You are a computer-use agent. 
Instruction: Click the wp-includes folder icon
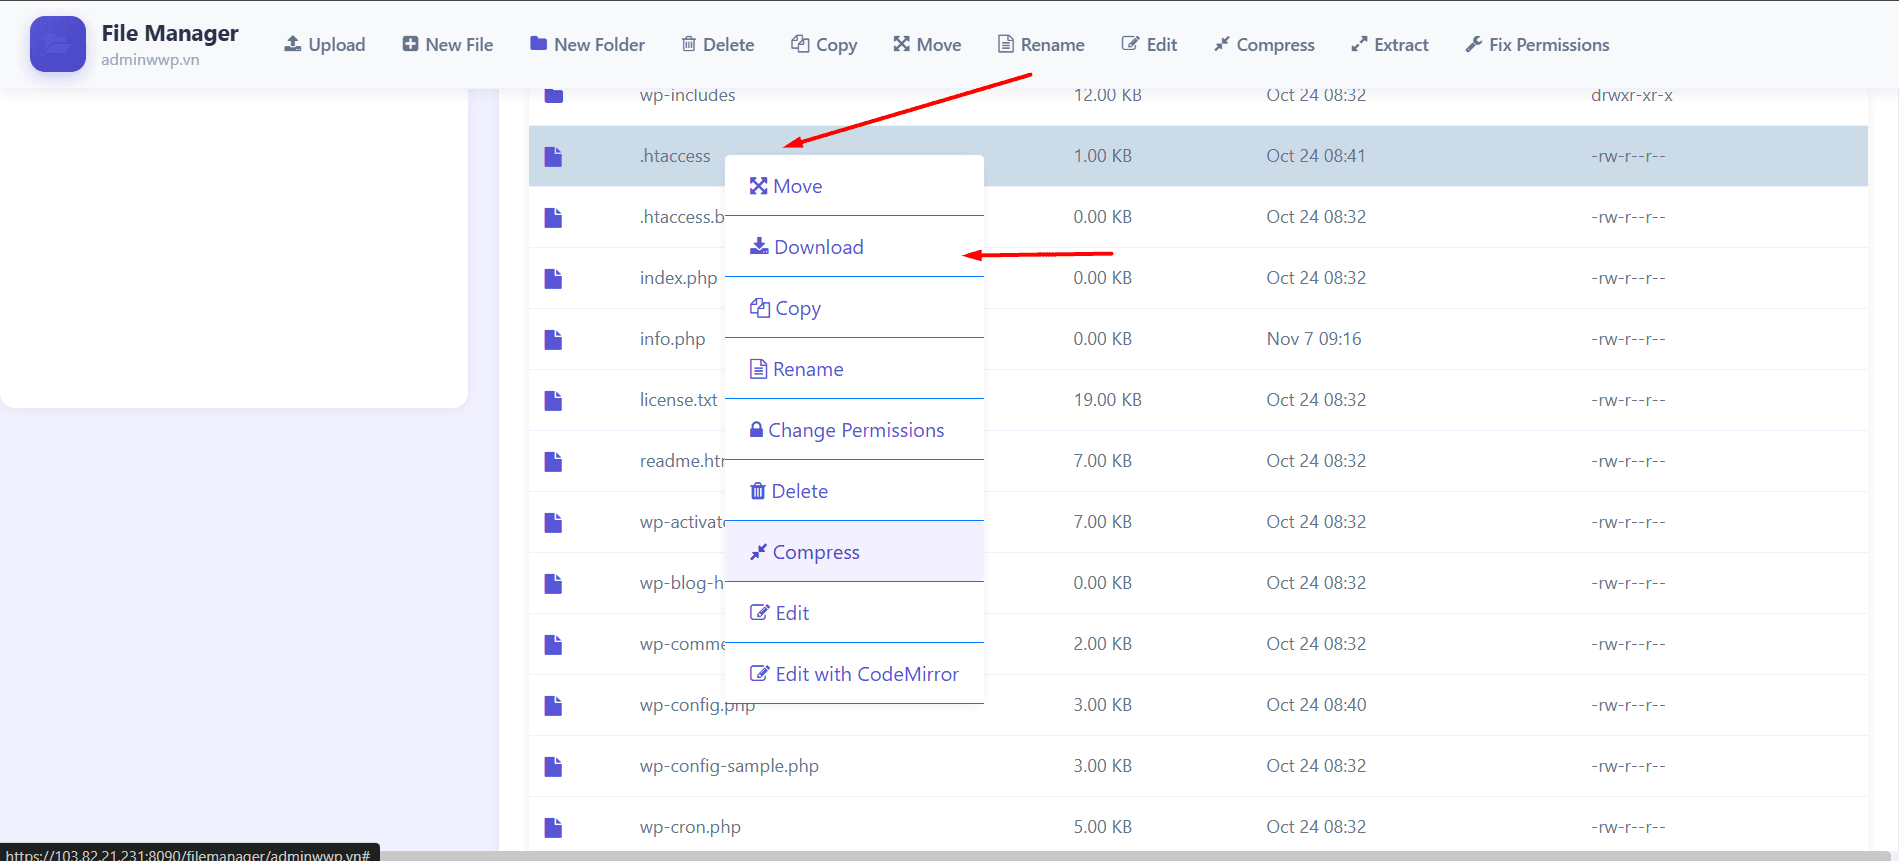[x=554, y=96]
